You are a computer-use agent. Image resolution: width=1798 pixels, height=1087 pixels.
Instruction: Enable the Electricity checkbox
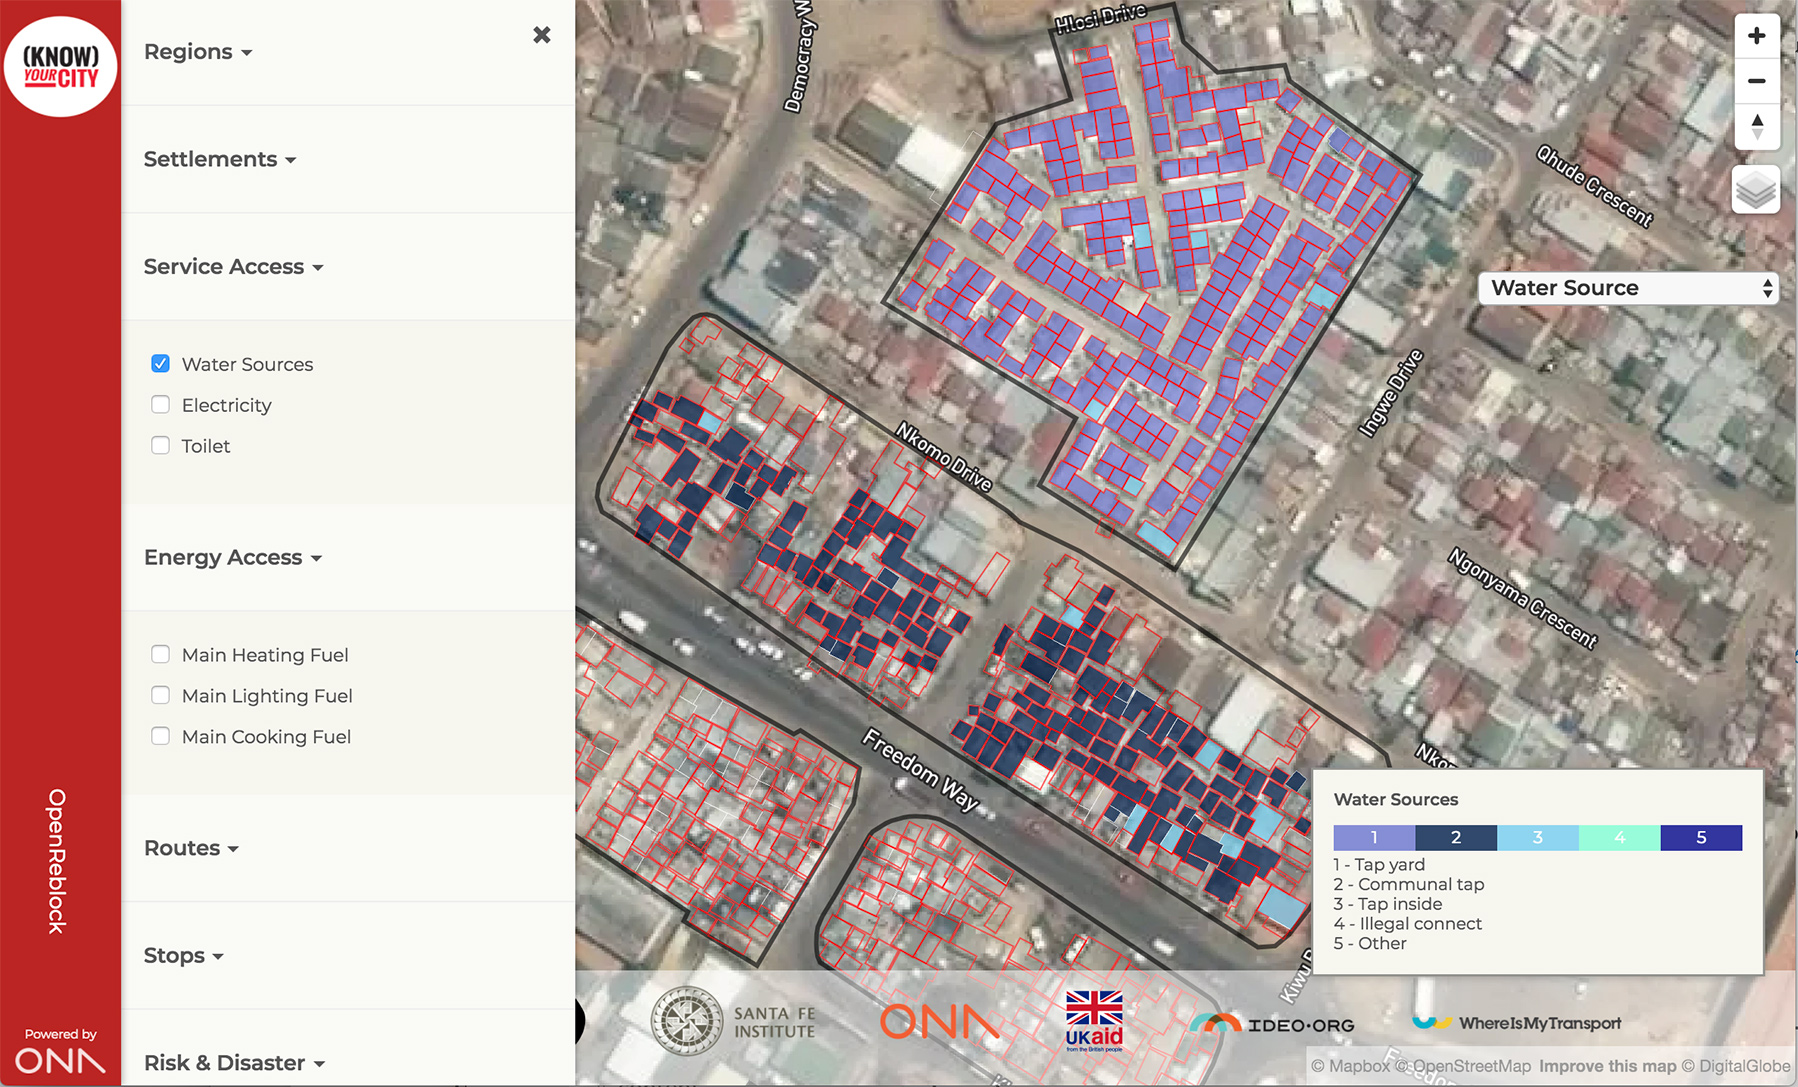click(160, 405)
